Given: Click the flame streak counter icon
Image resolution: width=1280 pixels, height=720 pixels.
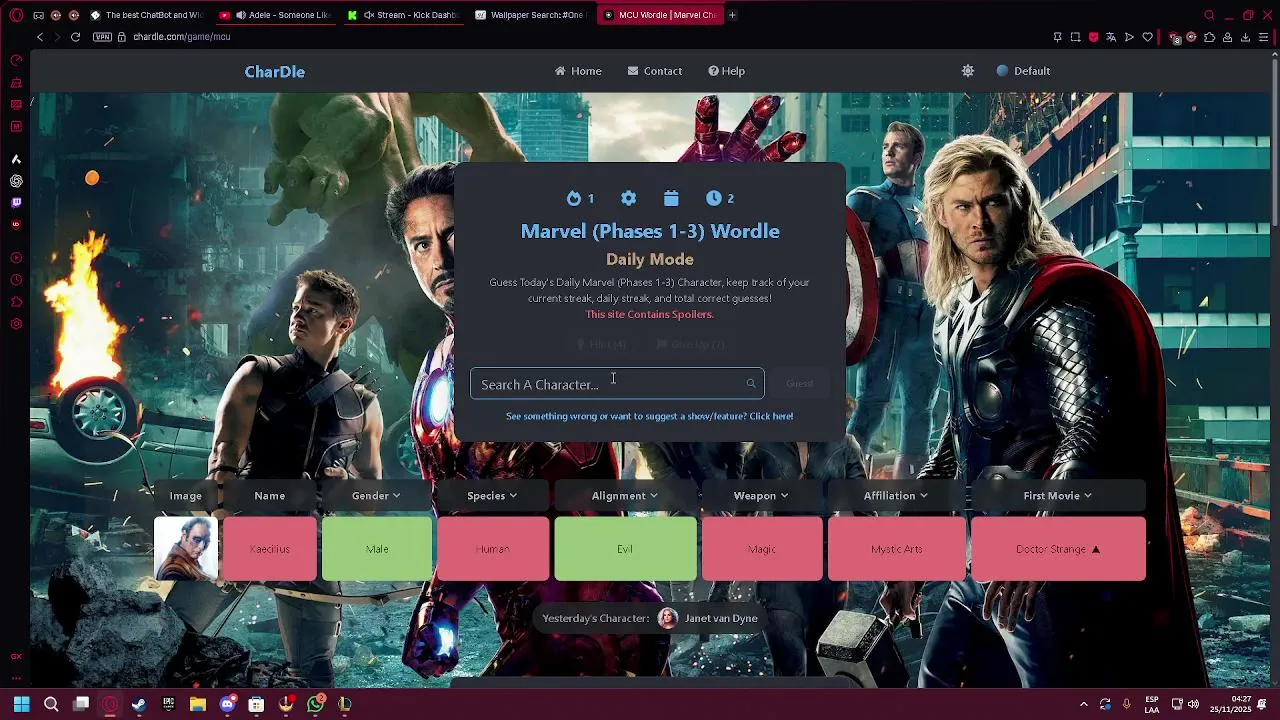Looking at the screenshot, I should click(x=574, y=198).
